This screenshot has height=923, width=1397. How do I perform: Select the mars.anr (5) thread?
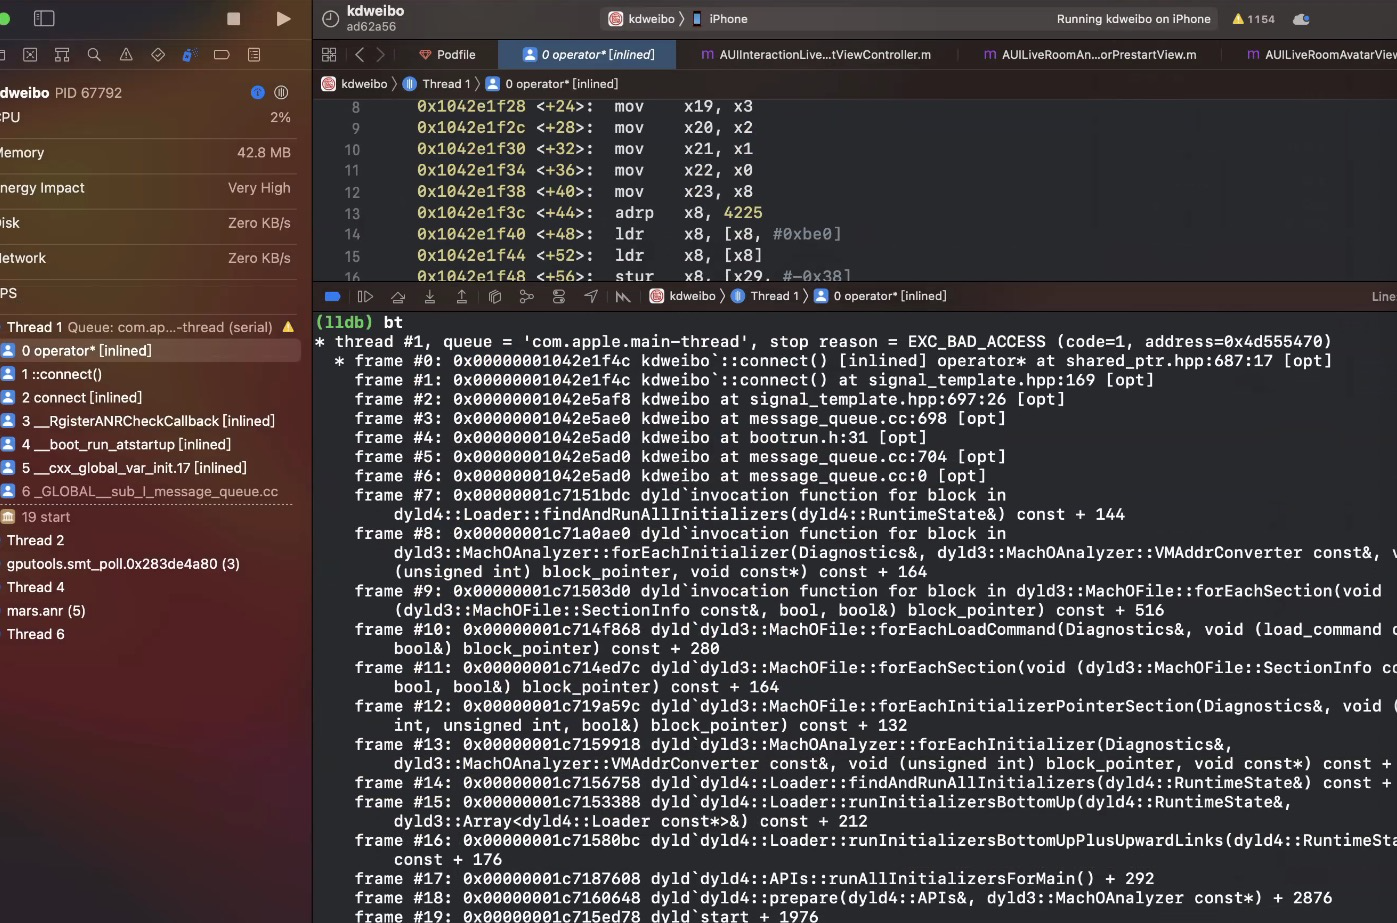click(150, 610)
